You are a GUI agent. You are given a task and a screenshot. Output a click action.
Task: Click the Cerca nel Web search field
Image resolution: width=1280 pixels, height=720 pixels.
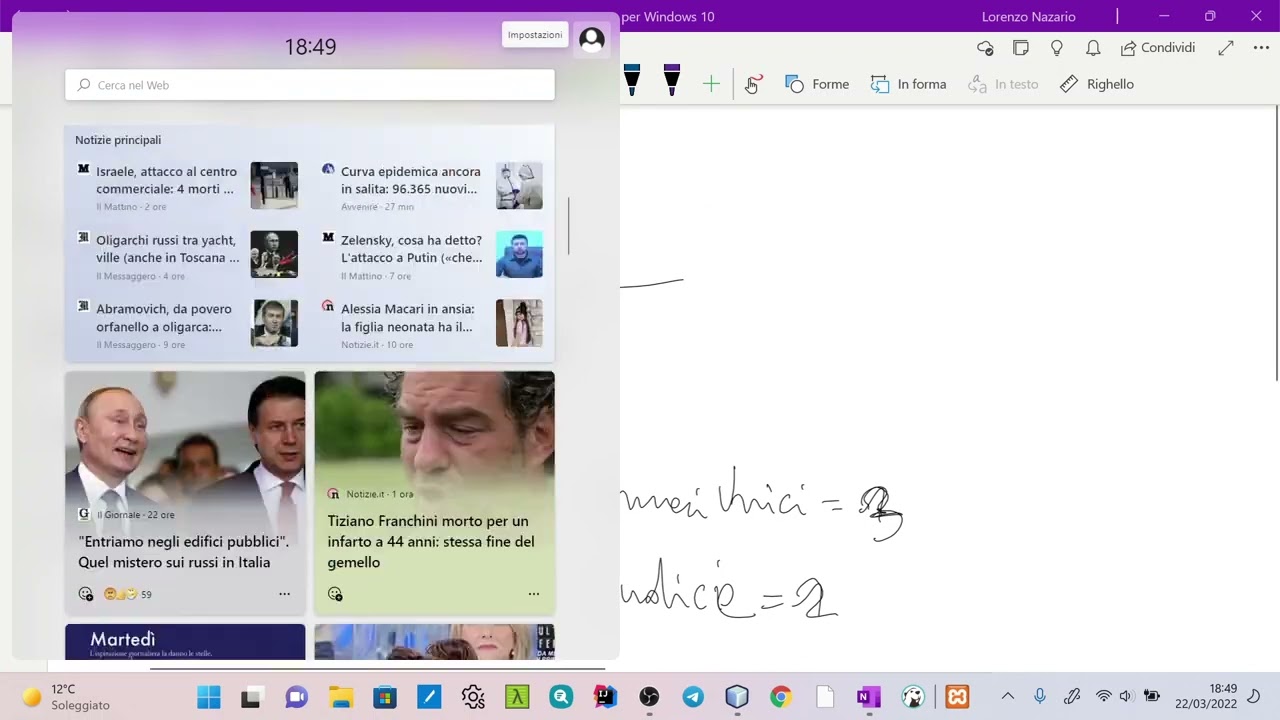310,85
